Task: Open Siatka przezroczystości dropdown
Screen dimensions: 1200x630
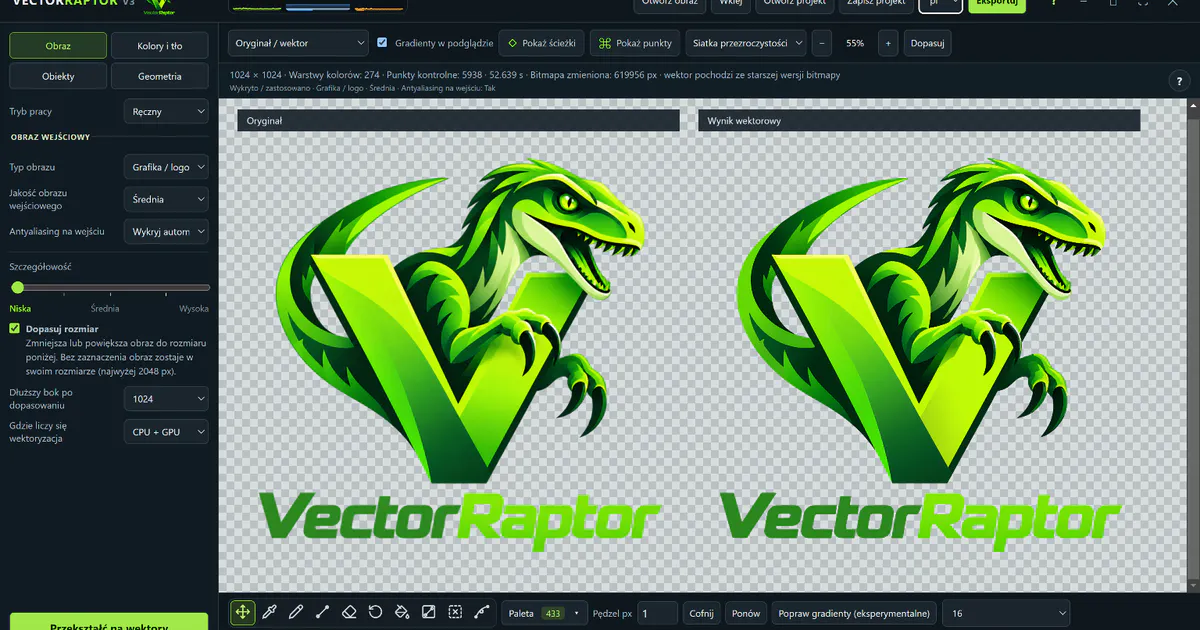Action: click(x=746, y=43)
